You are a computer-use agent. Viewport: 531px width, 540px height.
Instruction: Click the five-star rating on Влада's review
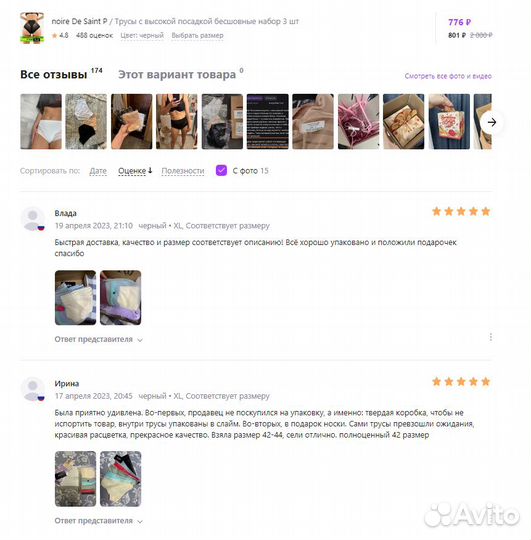(461, 211)
